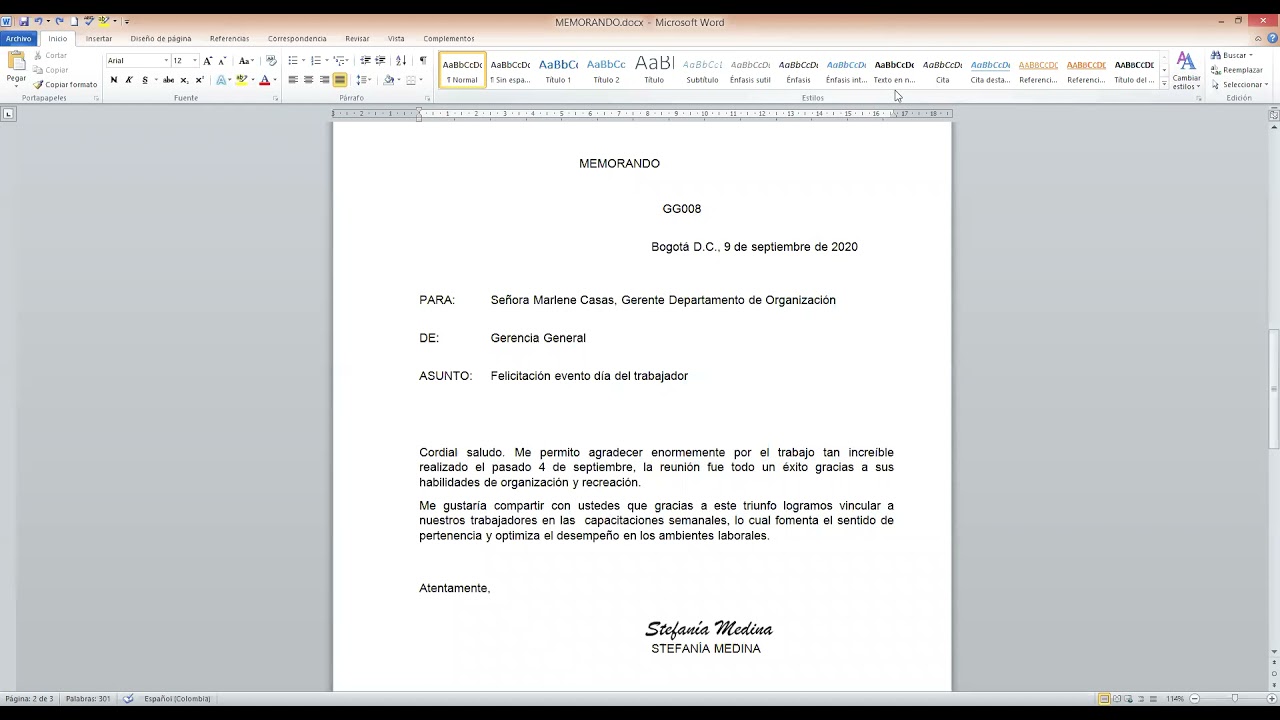This screenshot has height=720, width=1280.
Task: Decrease paragraph indent
Action: 365,61
